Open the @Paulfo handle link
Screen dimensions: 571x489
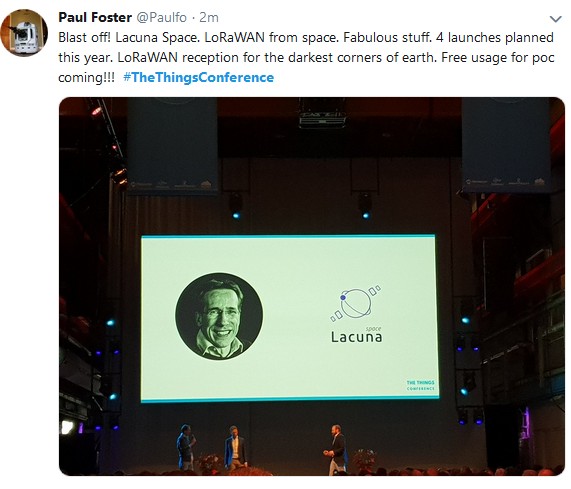coord(161,17)
